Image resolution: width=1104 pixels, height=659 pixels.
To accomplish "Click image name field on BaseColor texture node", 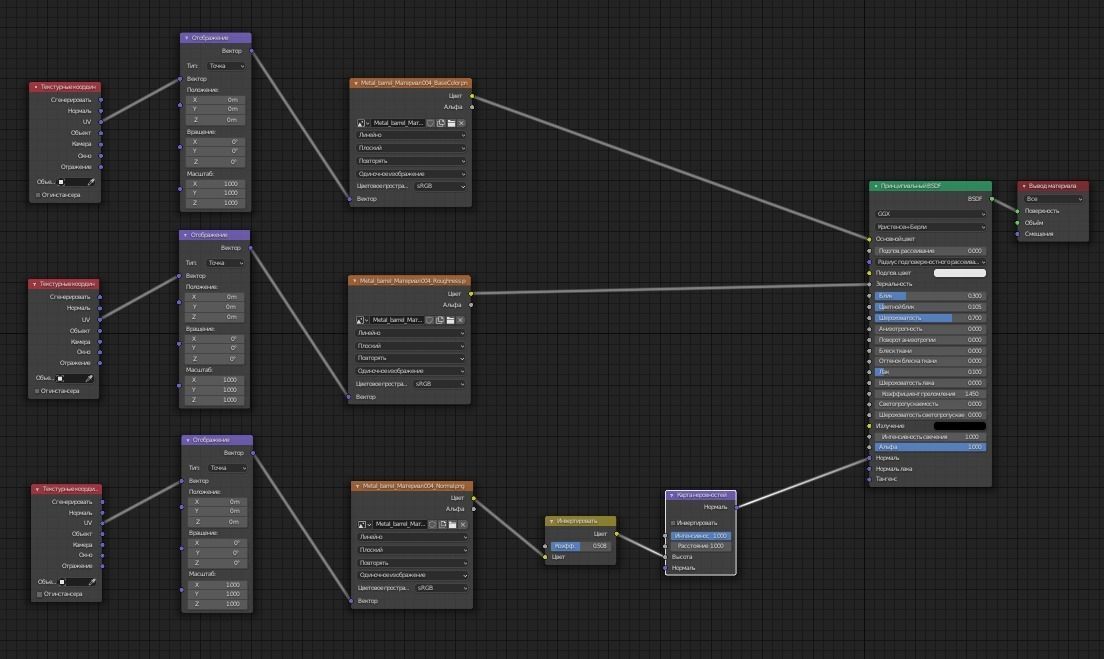I will coord(397,123).
